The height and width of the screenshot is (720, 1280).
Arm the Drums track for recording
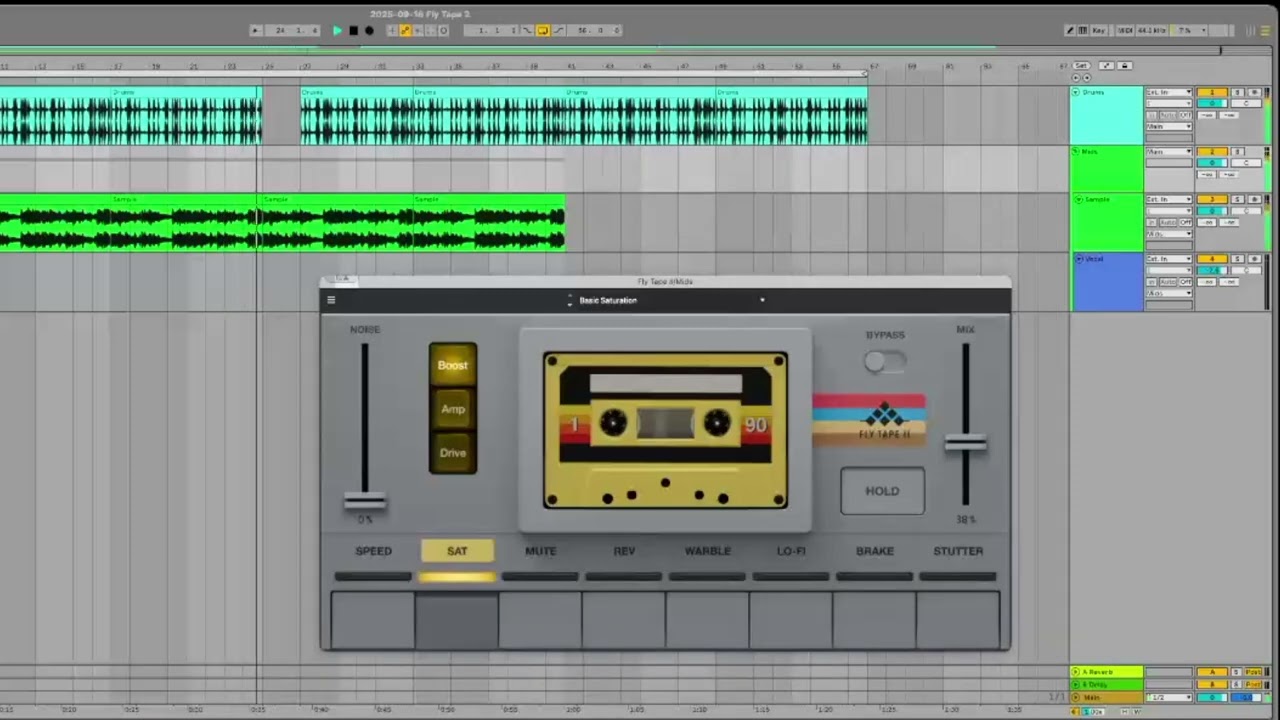(1254, 92)
